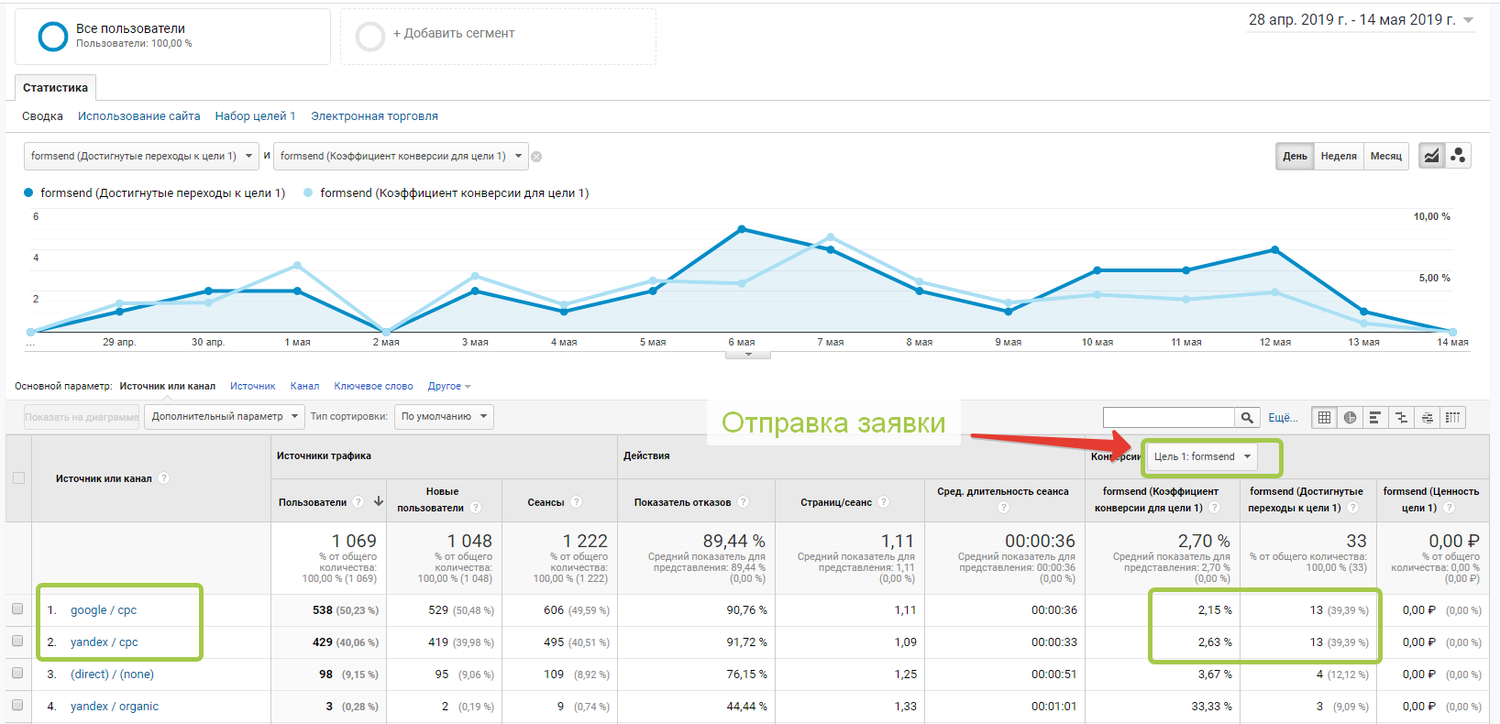Set chart granularity to Месяц

tap(1386, 156)
